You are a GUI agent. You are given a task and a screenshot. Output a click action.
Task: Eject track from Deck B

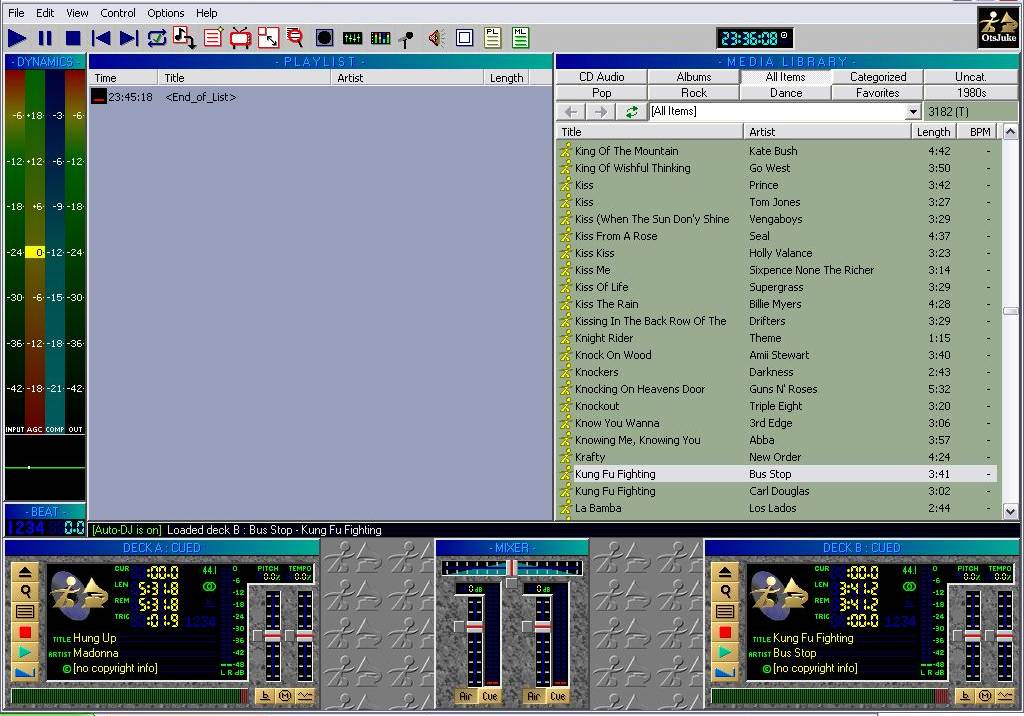pyautogui.click(x=725, y=573)
